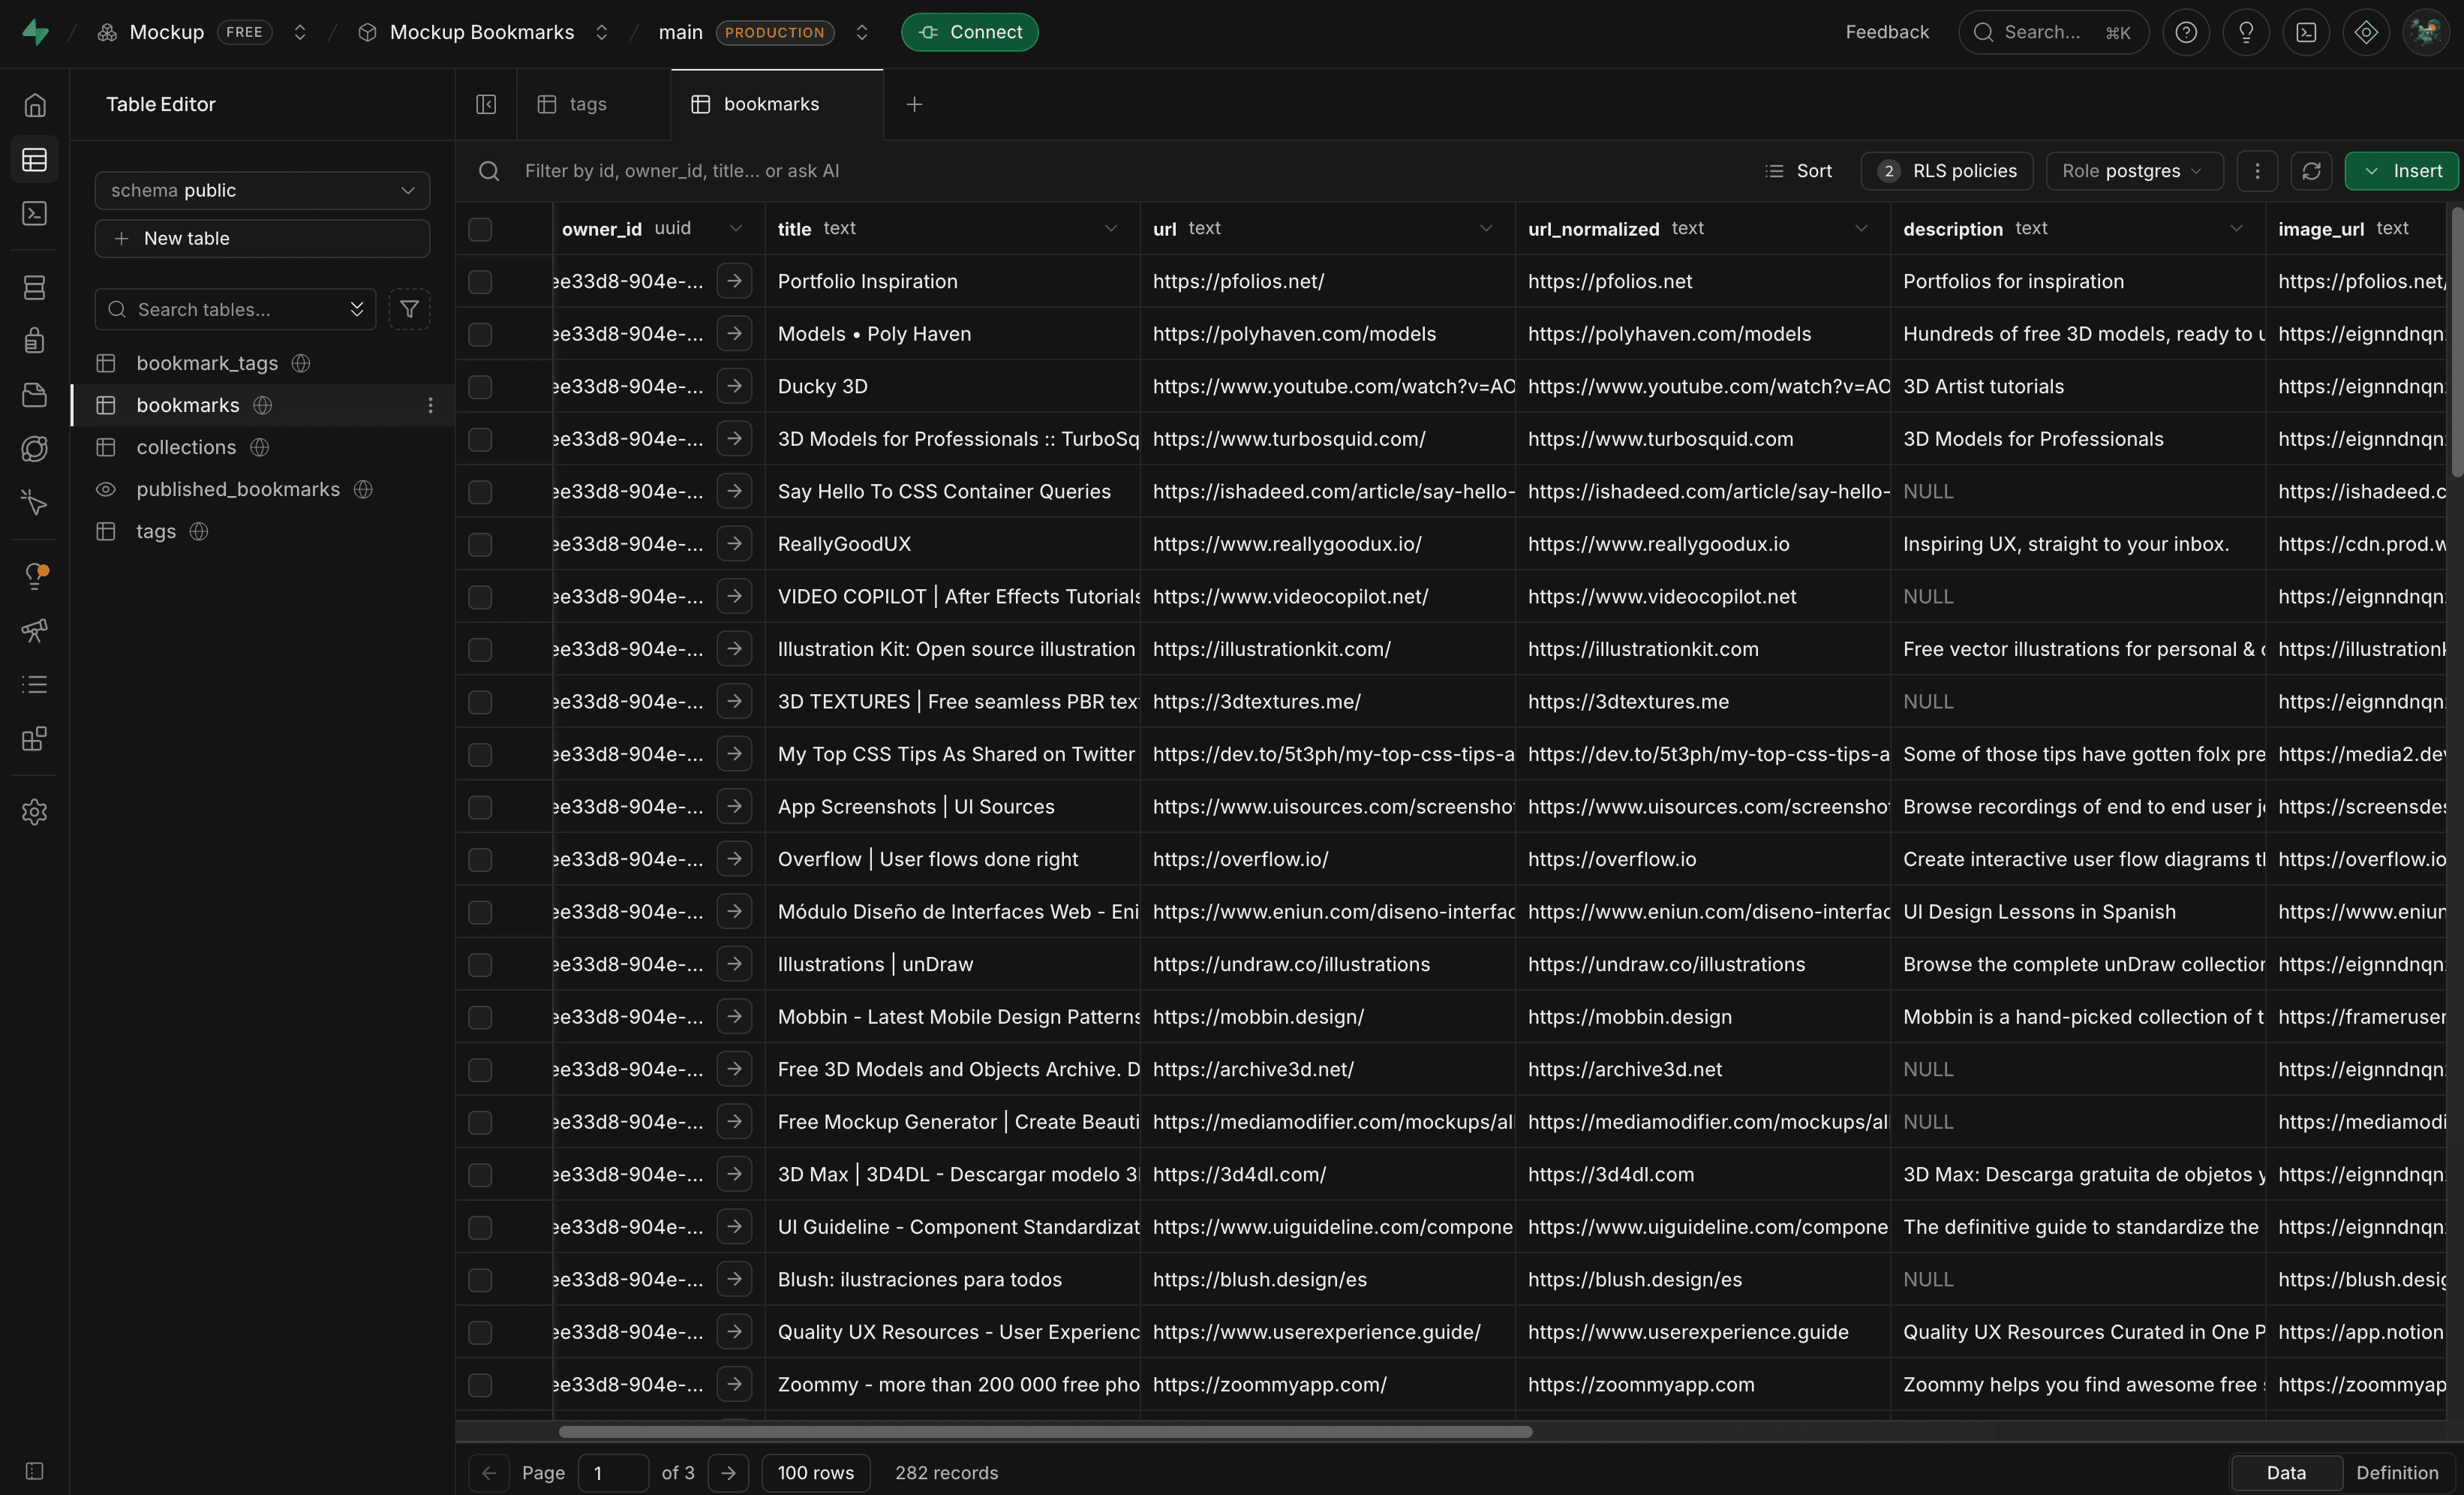
Task: Open the RLS policies button
Action: tap(1947, 171)
